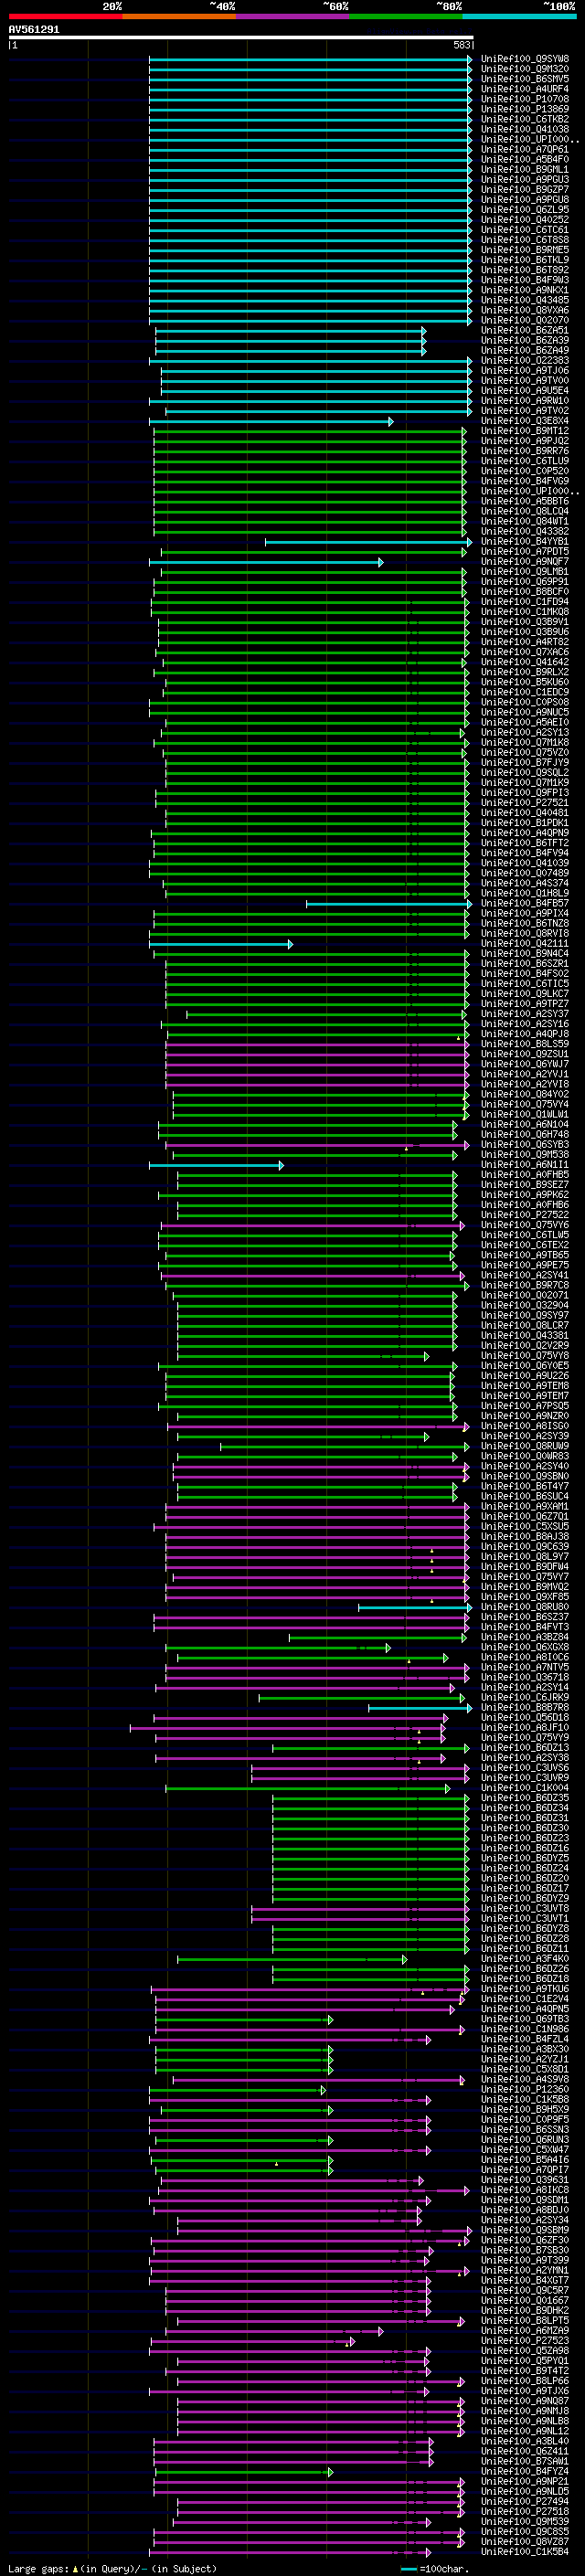Click the cyan alignment bar for UniRef100_B4FB57
585x2576 pixels.
[x=389, y=903]
